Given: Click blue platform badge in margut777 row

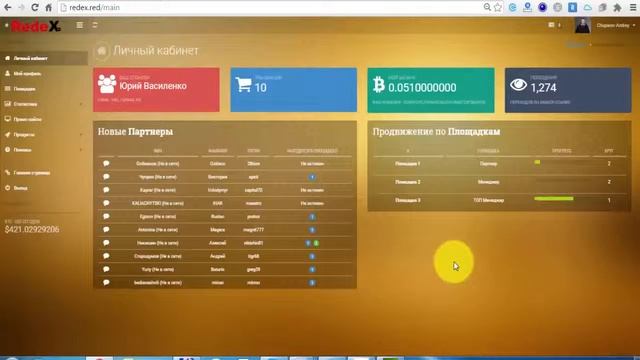Looking at the screenshot, I should point(312,230).
